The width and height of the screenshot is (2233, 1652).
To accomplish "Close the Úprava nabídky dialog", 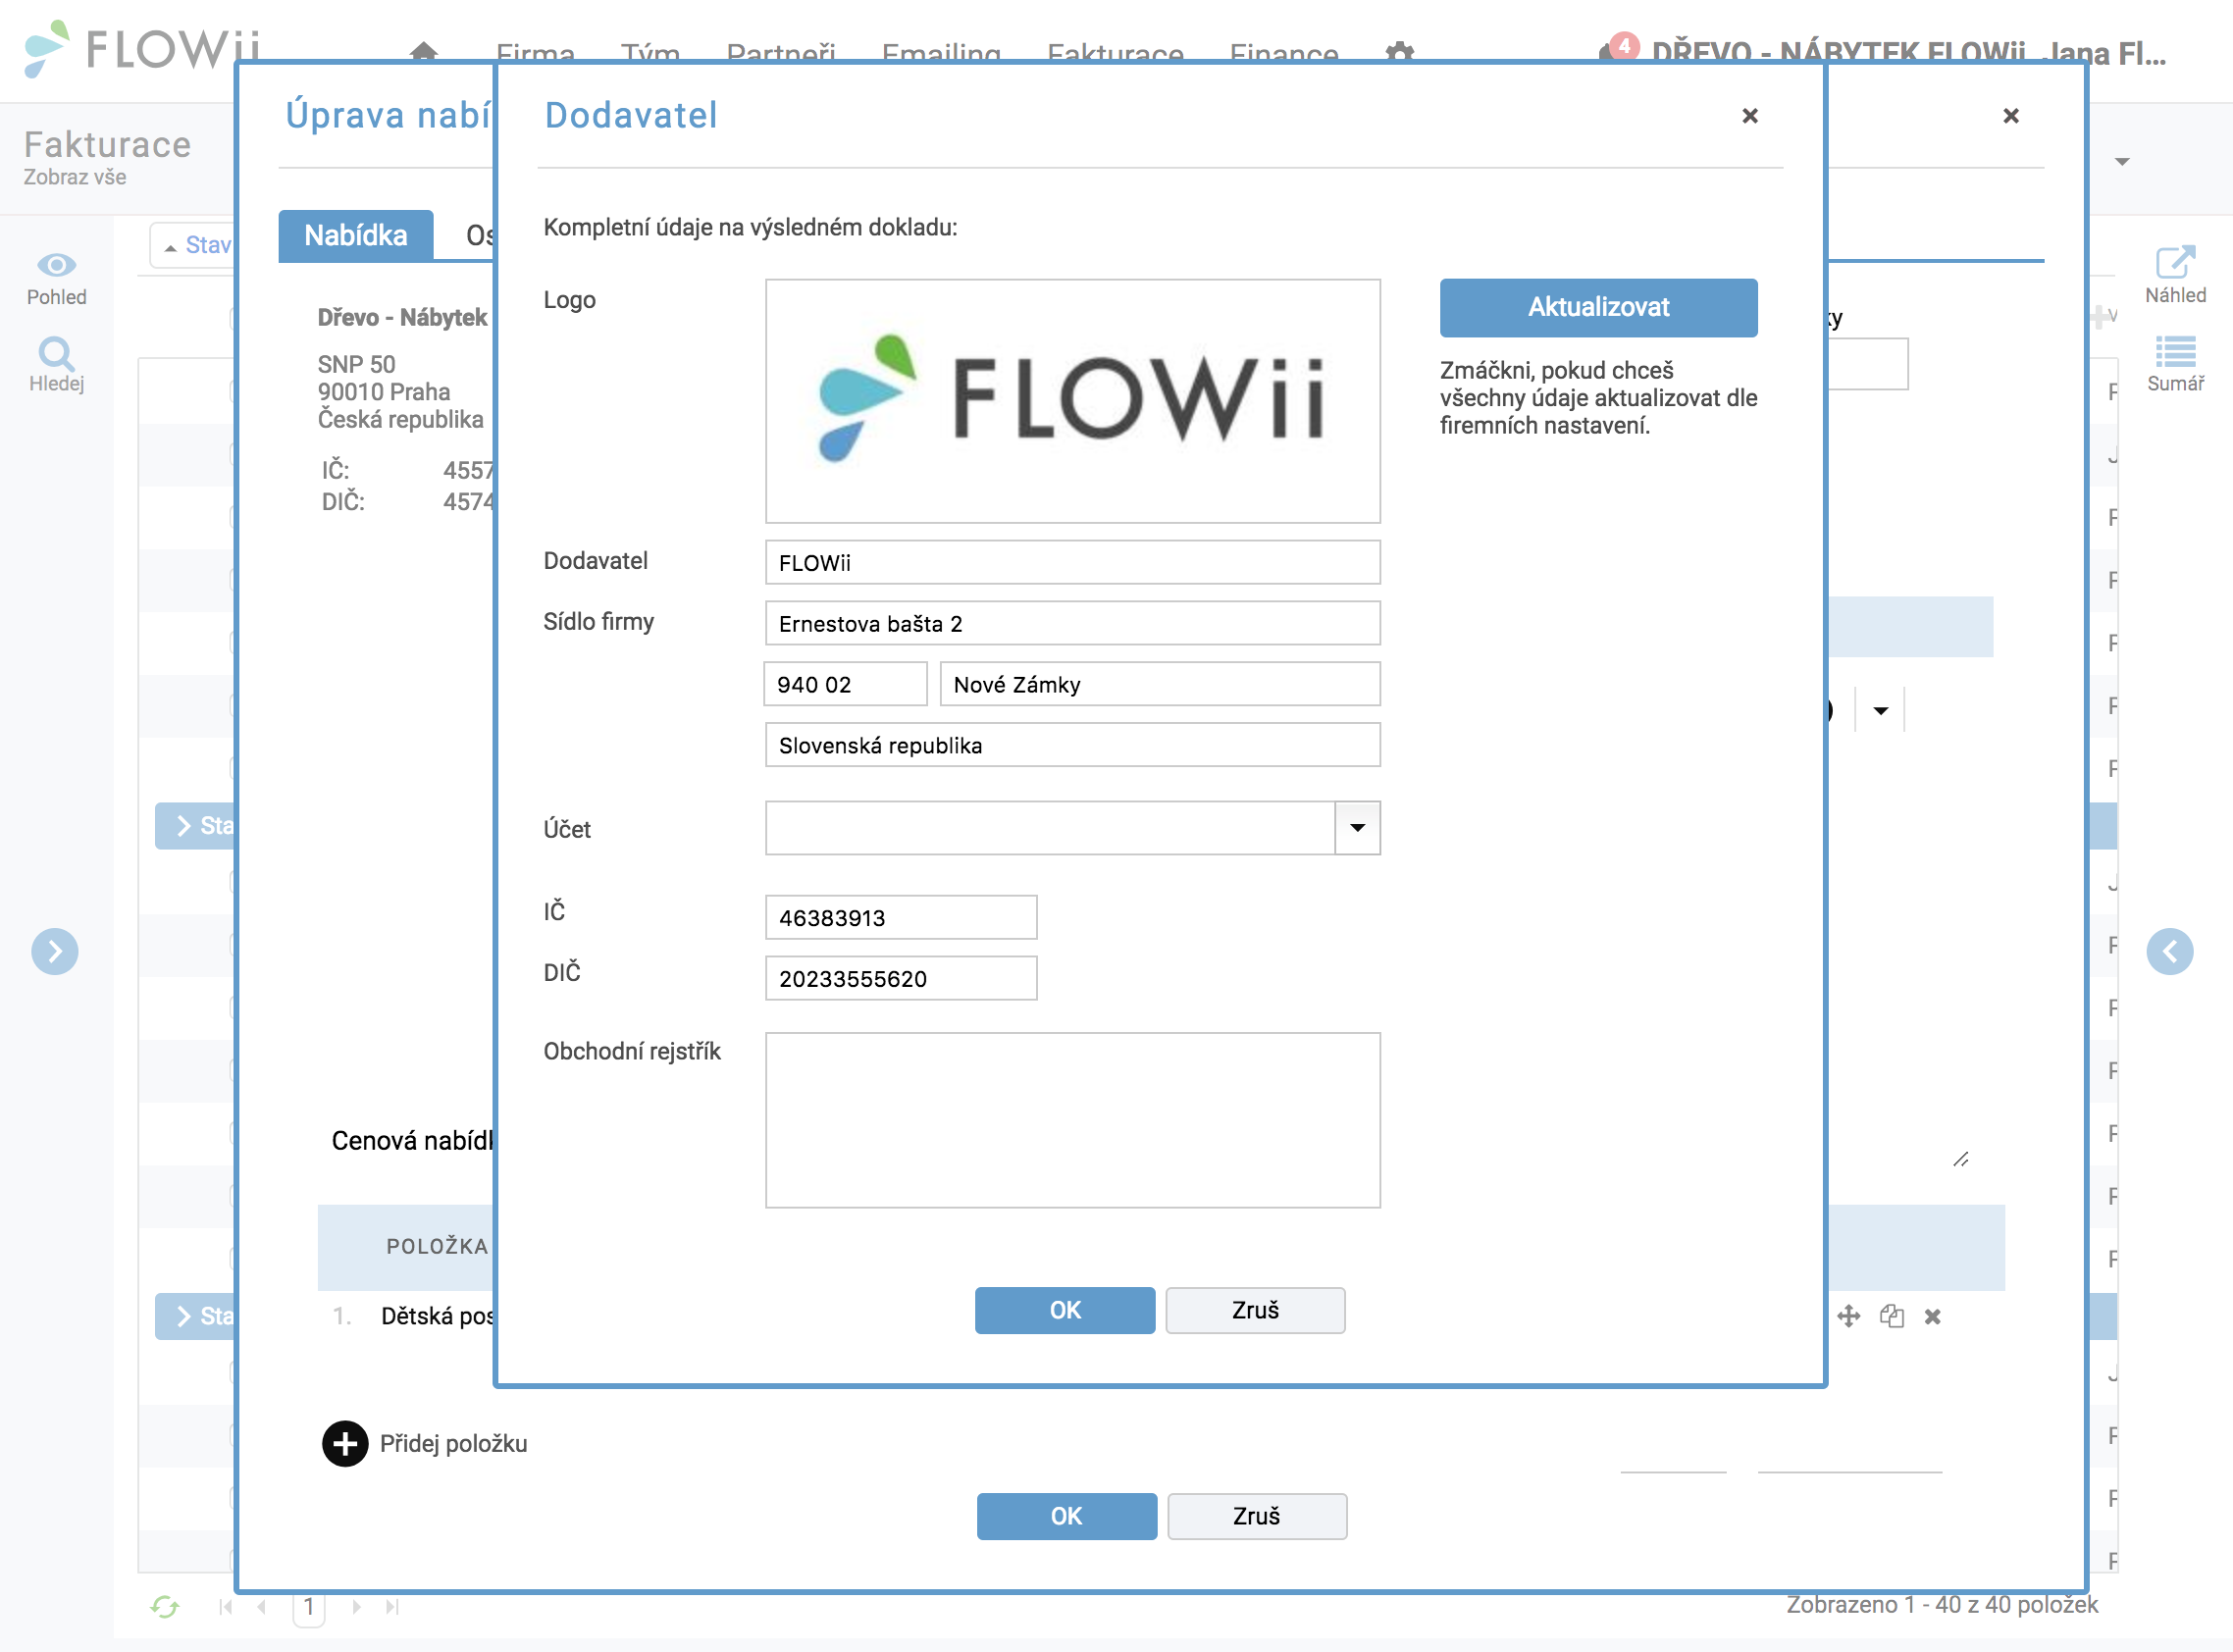I will coord(2011,116).
